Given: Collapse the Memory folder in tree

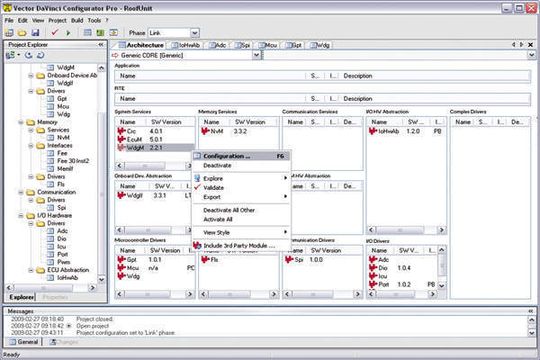Looking at the screenshot, I should coord(21,122).
